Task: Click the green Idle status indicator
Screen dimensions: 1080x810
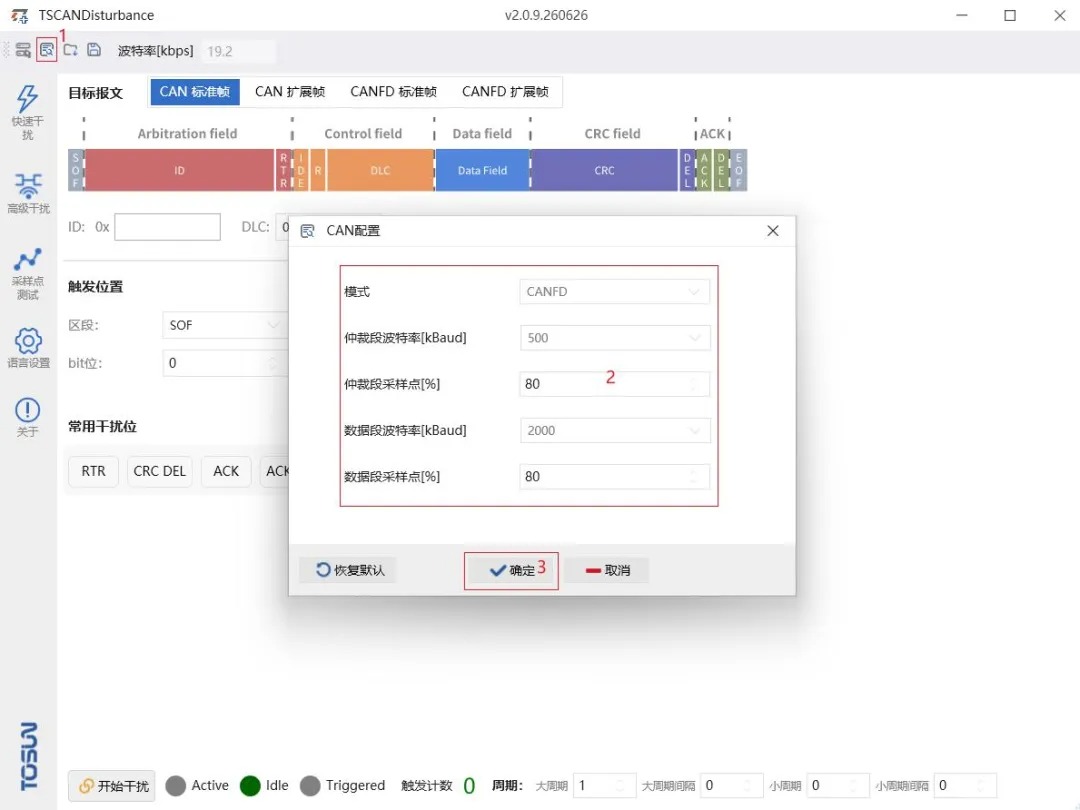Action: coord(250,785)
